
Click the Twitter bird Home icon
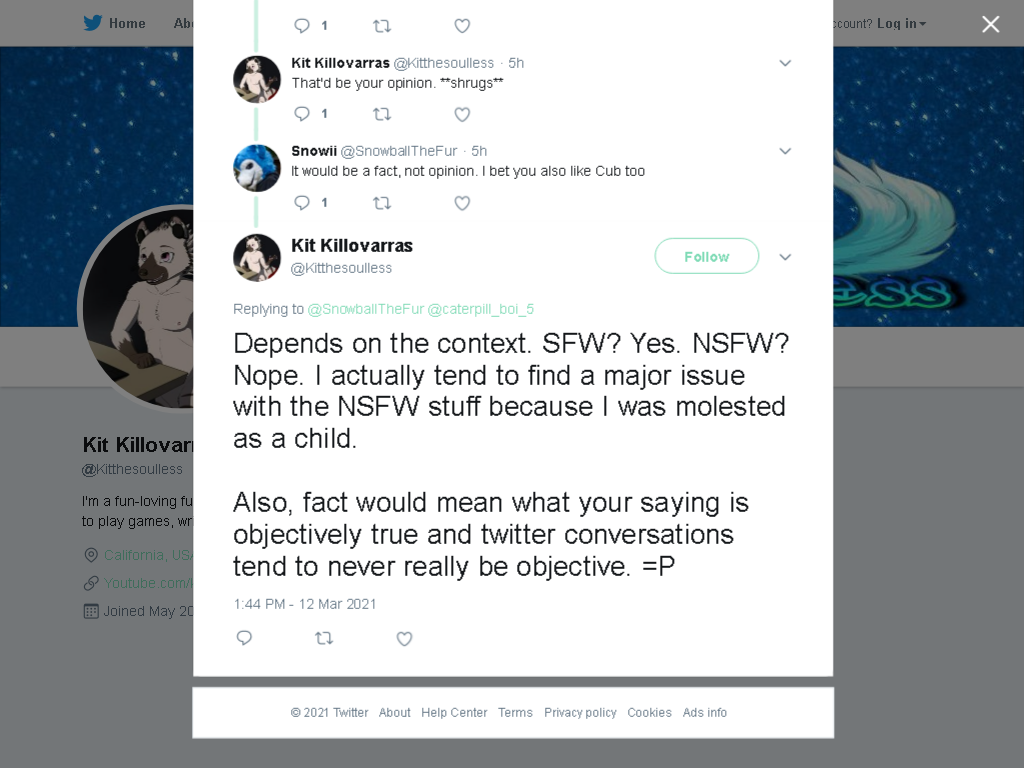point(93,23)
